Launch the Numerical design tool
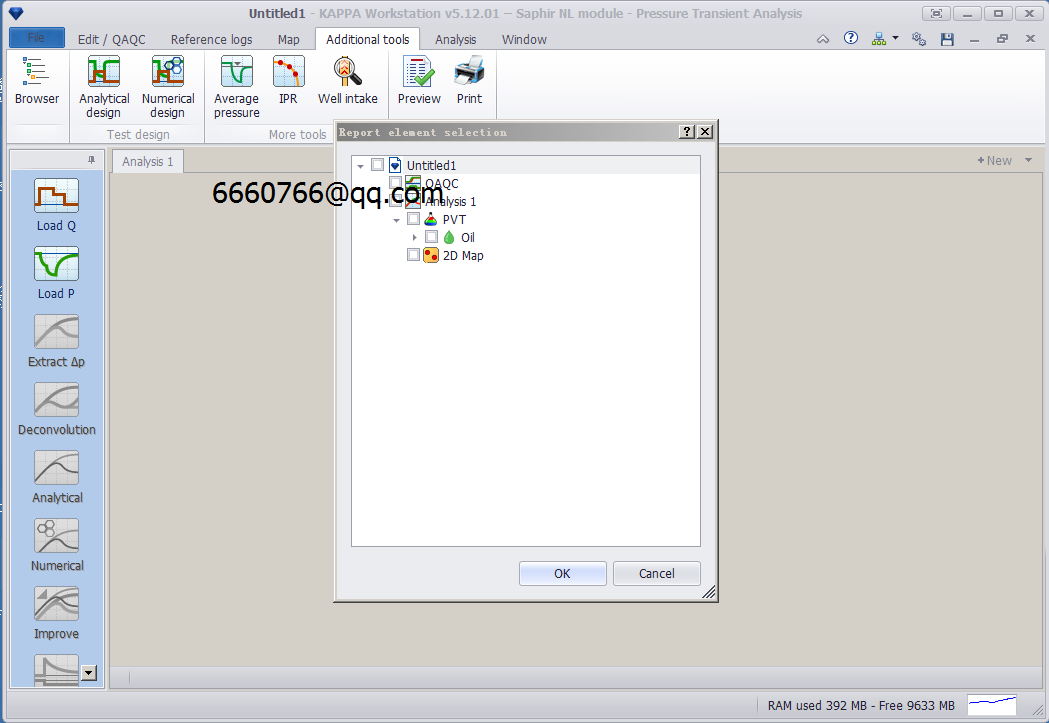Screen dimensions: 1049x723 pyautogui.click(x=168, y=87)
